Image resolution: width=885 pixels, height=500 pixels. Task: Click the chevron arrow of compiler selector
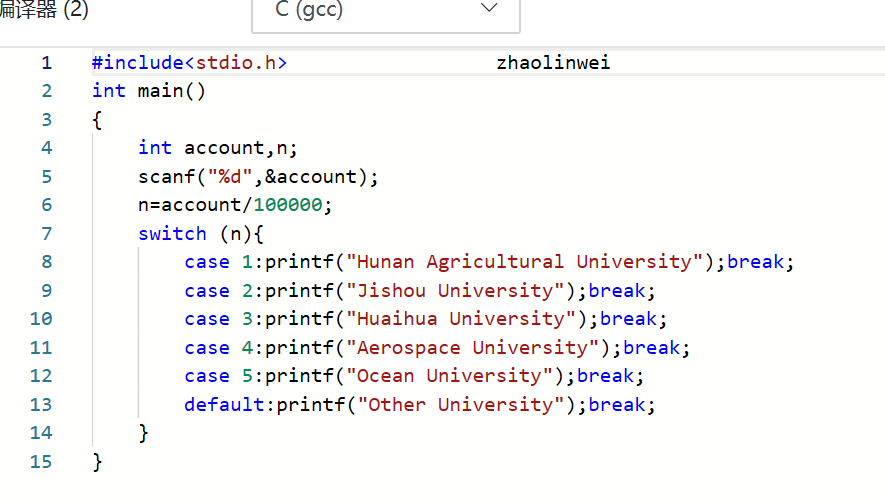pos(489,9)
